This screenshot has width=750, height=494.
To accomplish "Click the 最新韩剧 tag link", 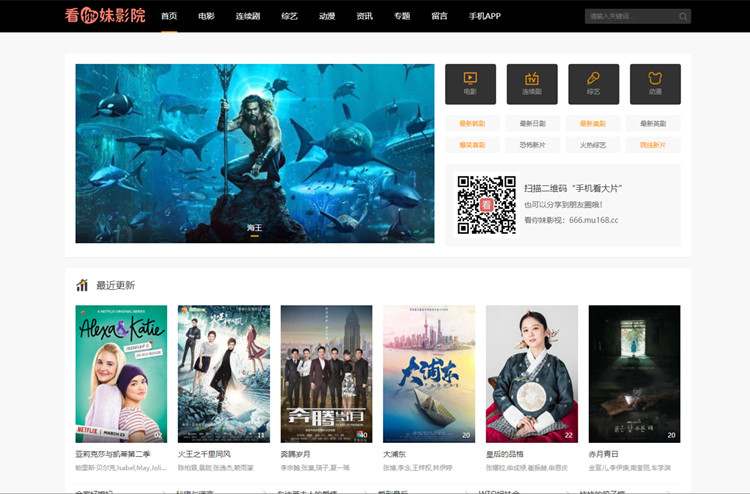I will point(471,124).
